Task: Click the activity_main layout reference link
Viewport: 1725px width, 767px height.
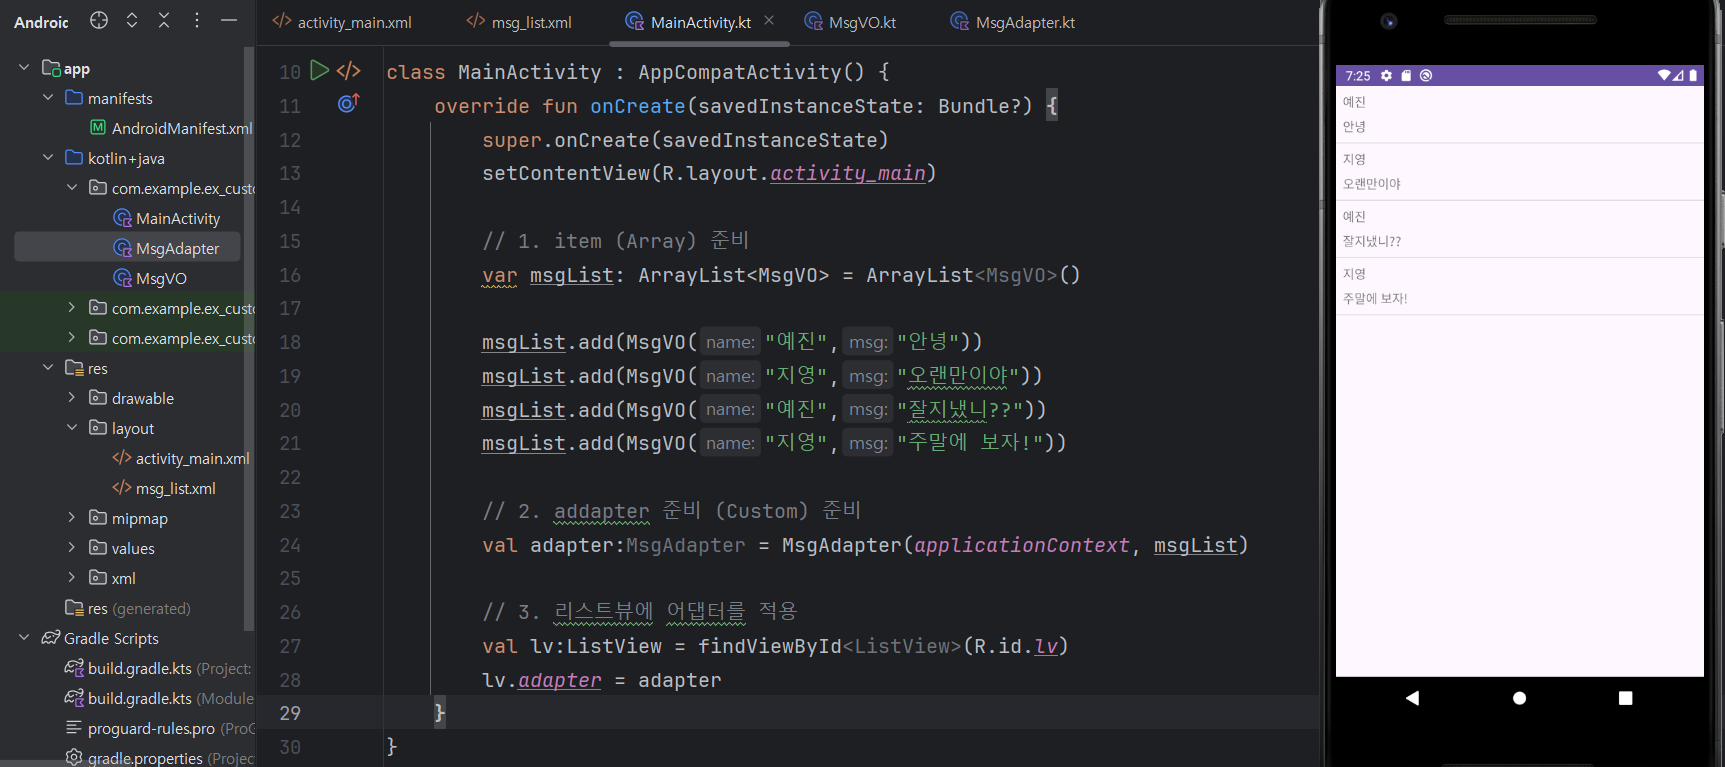Action: [x=848, y=173]
